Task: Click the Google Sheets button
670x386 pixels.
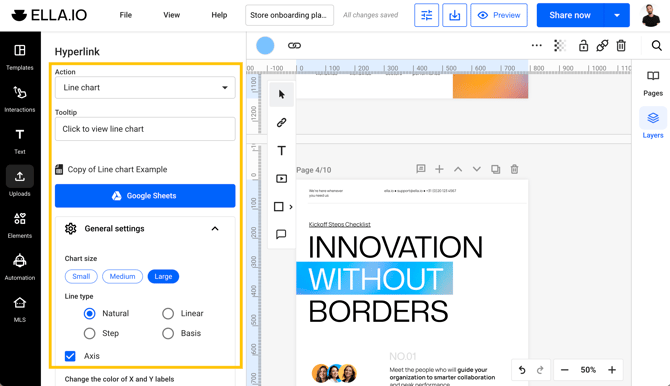Action: [x=145, y=196]
